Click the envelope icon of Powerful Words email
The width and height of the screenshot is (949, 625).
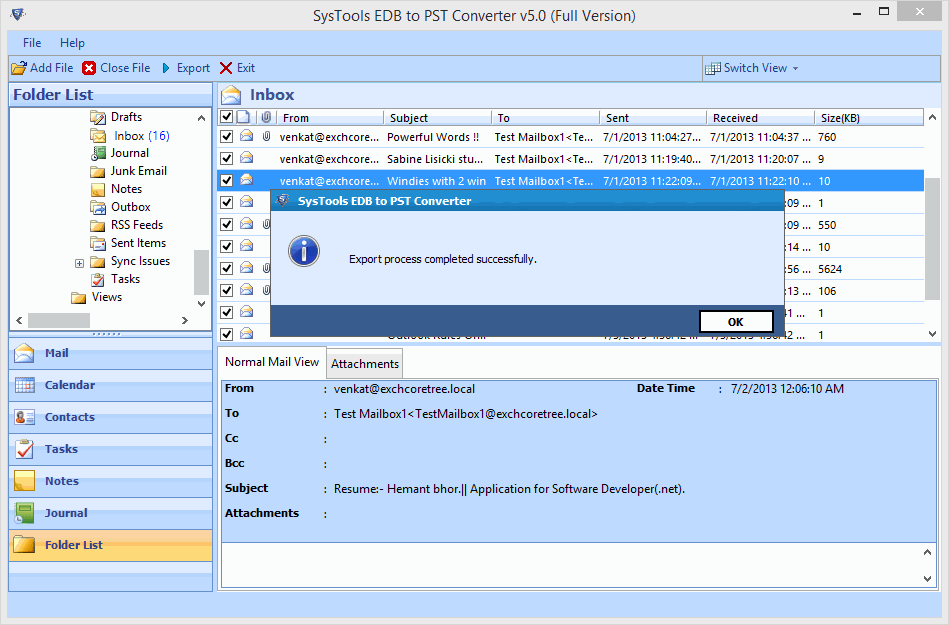click(246, 136)
